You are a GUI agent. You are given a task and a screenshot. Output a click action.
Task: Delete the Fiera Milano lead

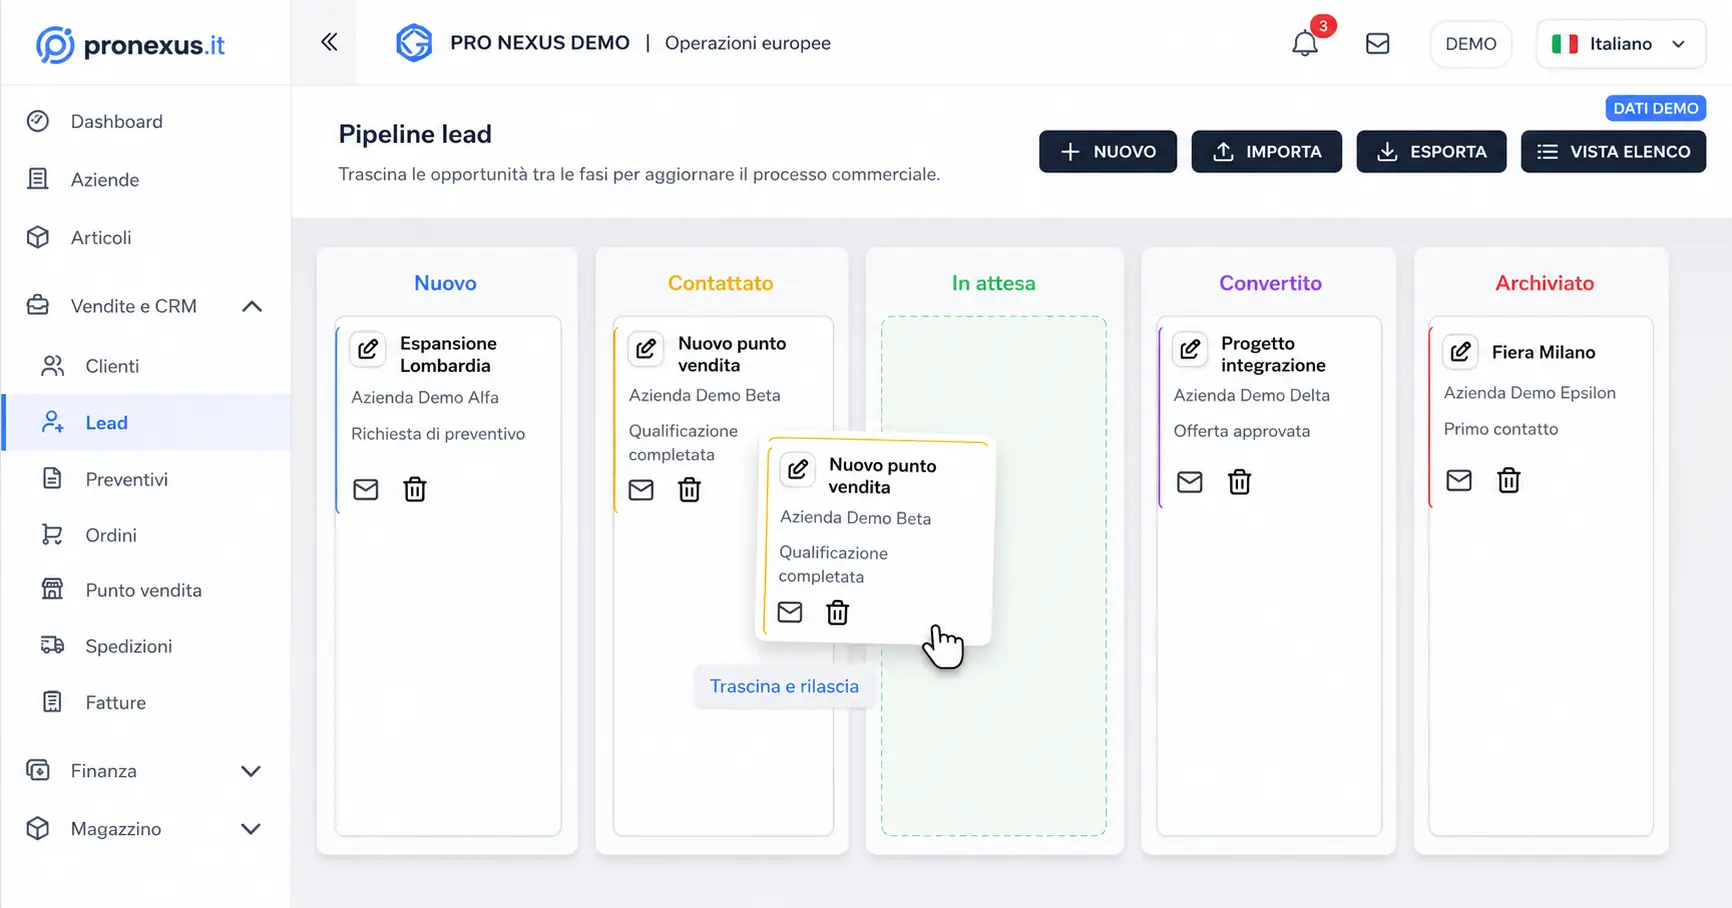point(1509,480)
